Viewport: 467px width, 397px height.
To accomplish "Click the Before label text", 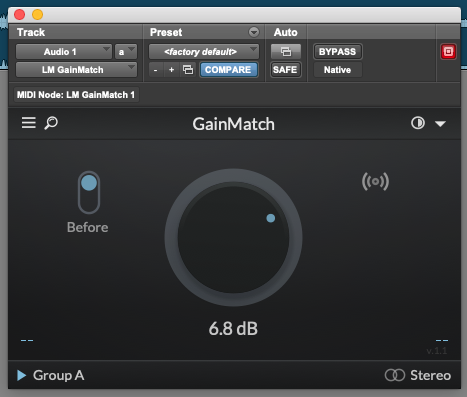I will 88,227.
